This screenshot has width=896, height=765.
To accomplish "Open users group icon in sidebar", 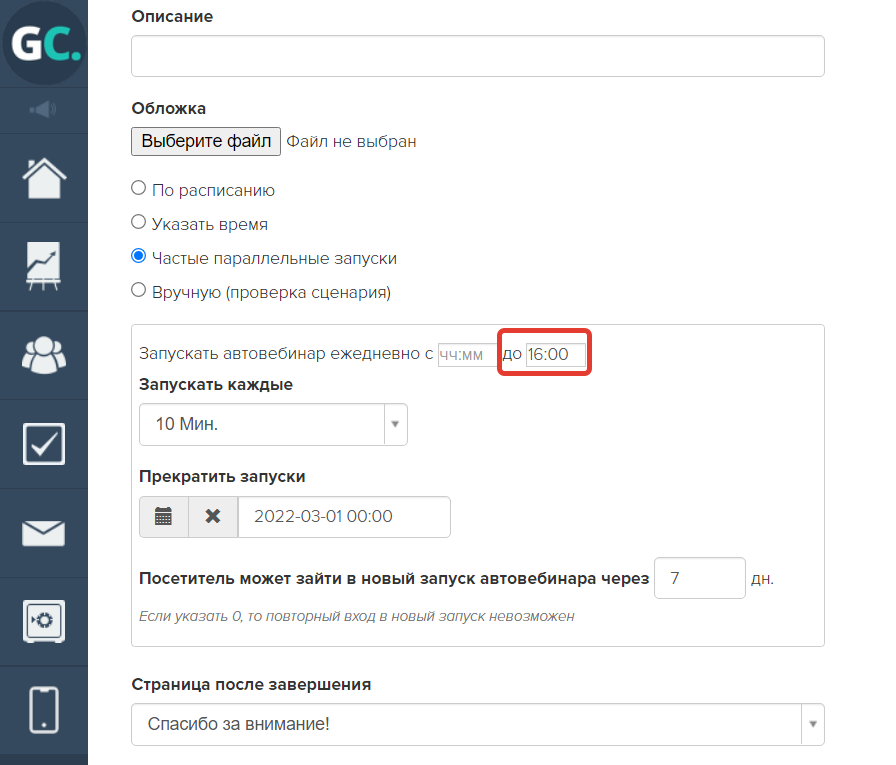I will click(x=44, y=355).
